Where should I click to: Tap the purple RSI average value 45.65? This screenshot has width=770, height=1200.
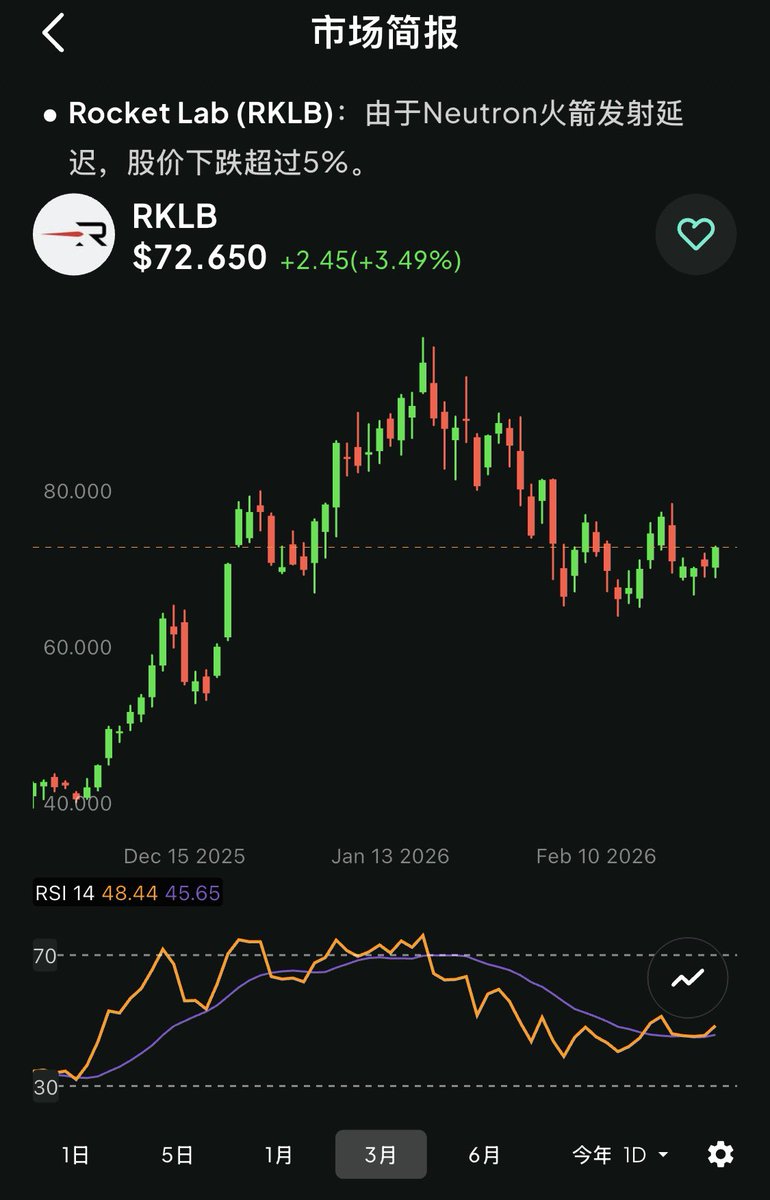click(x=192, y=893)
